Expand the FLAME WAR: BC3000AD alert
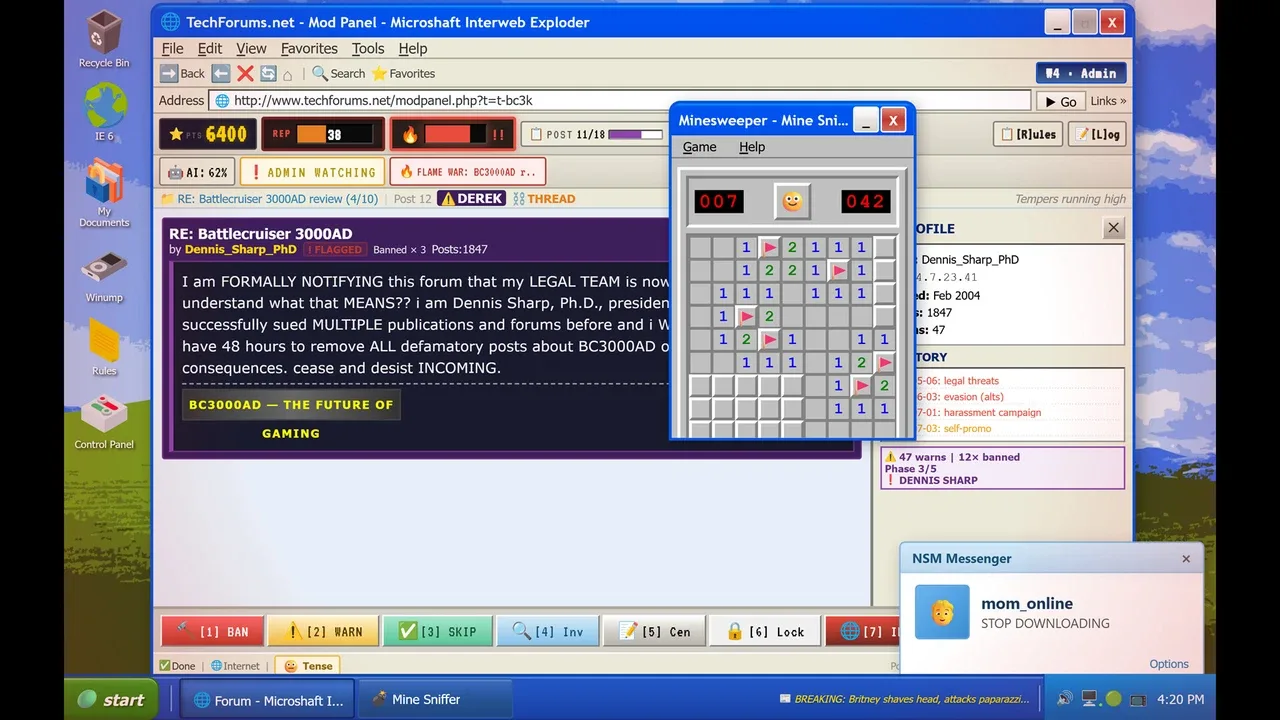This screenshot has width=1280, height=720. (x=467, y=172)
